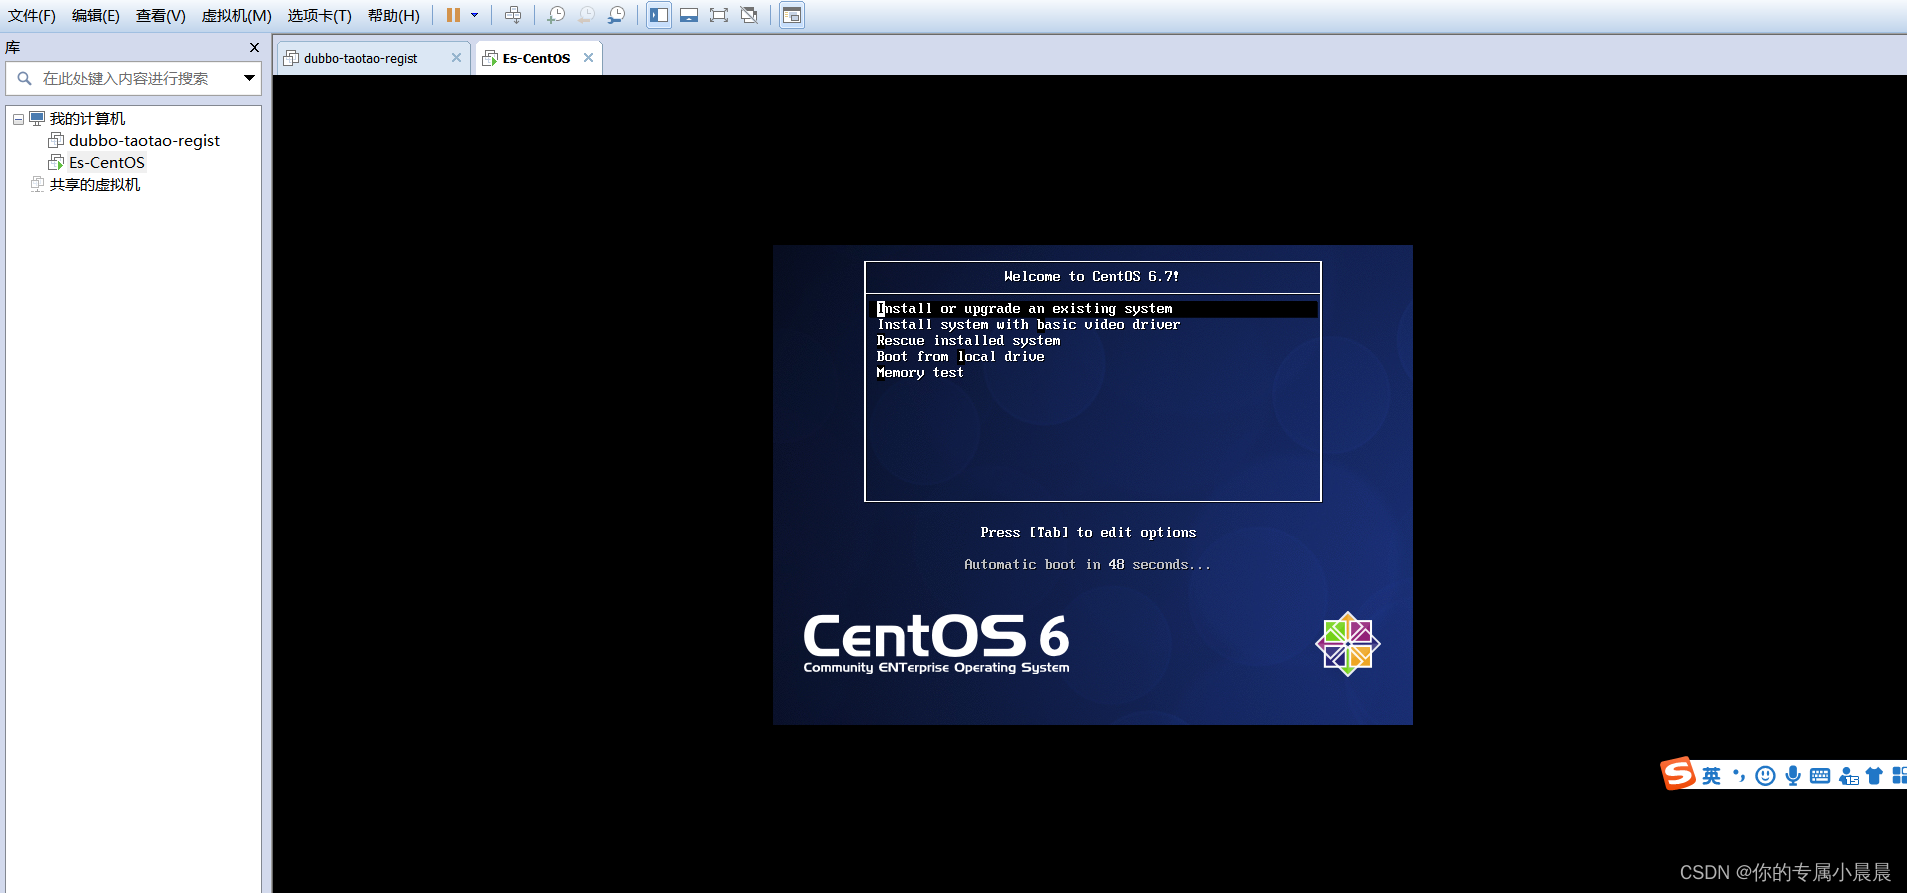1907x893 pixels.
Task: Click the CentOS pinwheel logo in VM
Action: click(x=1348, y=644)
